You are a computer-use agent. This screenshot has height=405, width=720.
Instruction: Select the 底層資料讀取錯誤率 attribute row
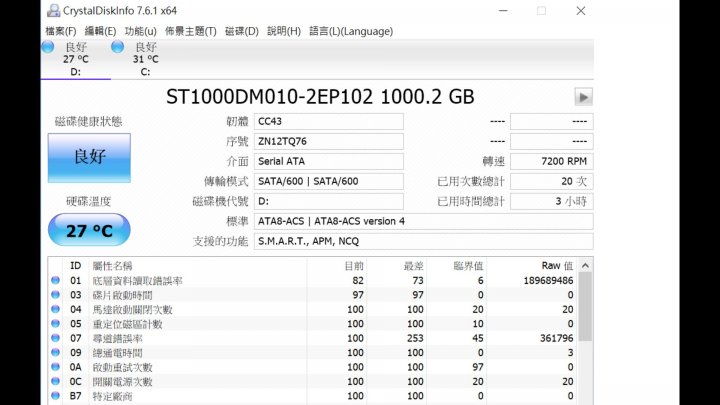(313, 281)
